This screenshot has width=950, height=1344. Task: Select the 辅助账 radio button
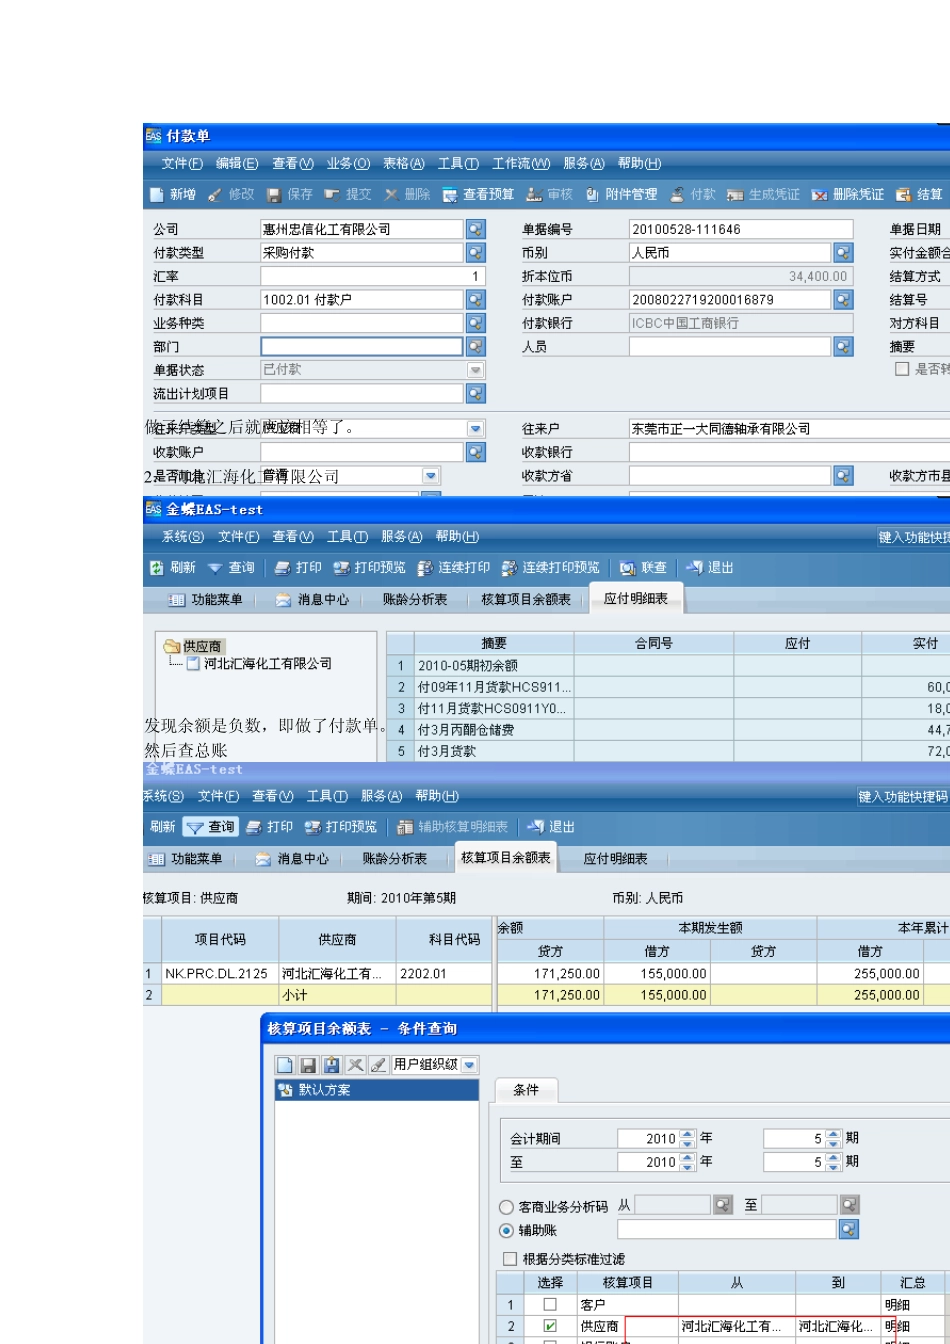click(x=506, y=1230)
